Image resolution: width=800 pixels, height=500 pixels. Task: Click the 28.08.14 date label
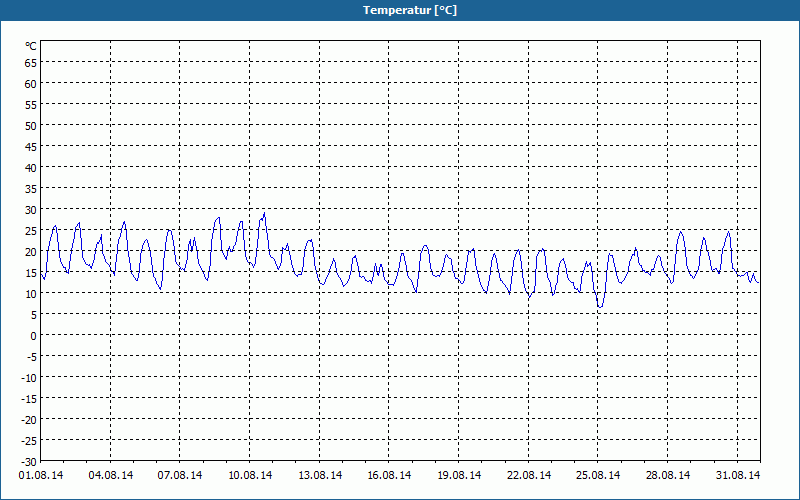[668, 475]
